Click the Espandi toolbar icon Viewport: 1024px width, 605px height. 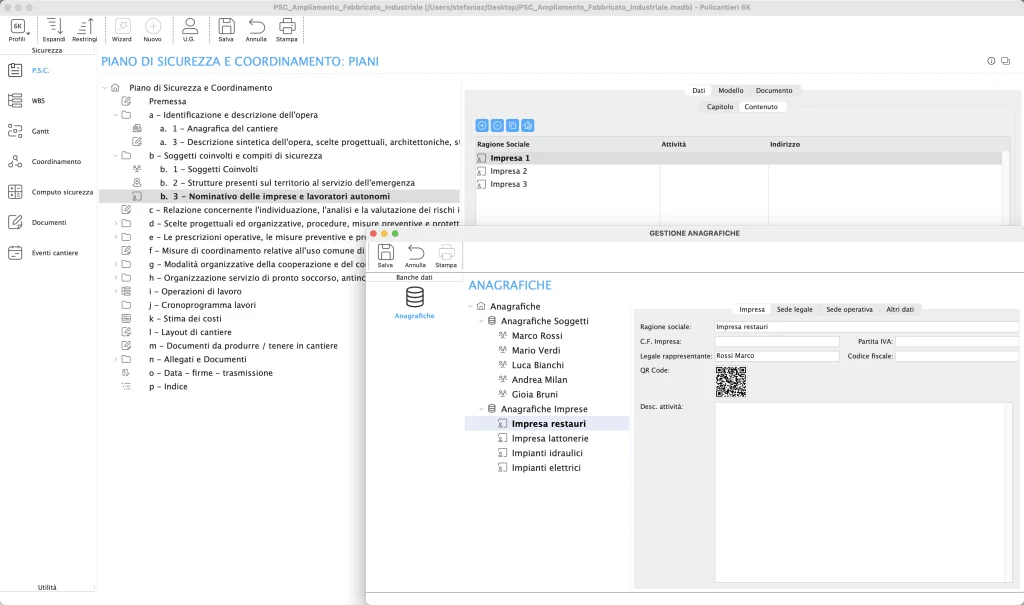coord(54,27)
